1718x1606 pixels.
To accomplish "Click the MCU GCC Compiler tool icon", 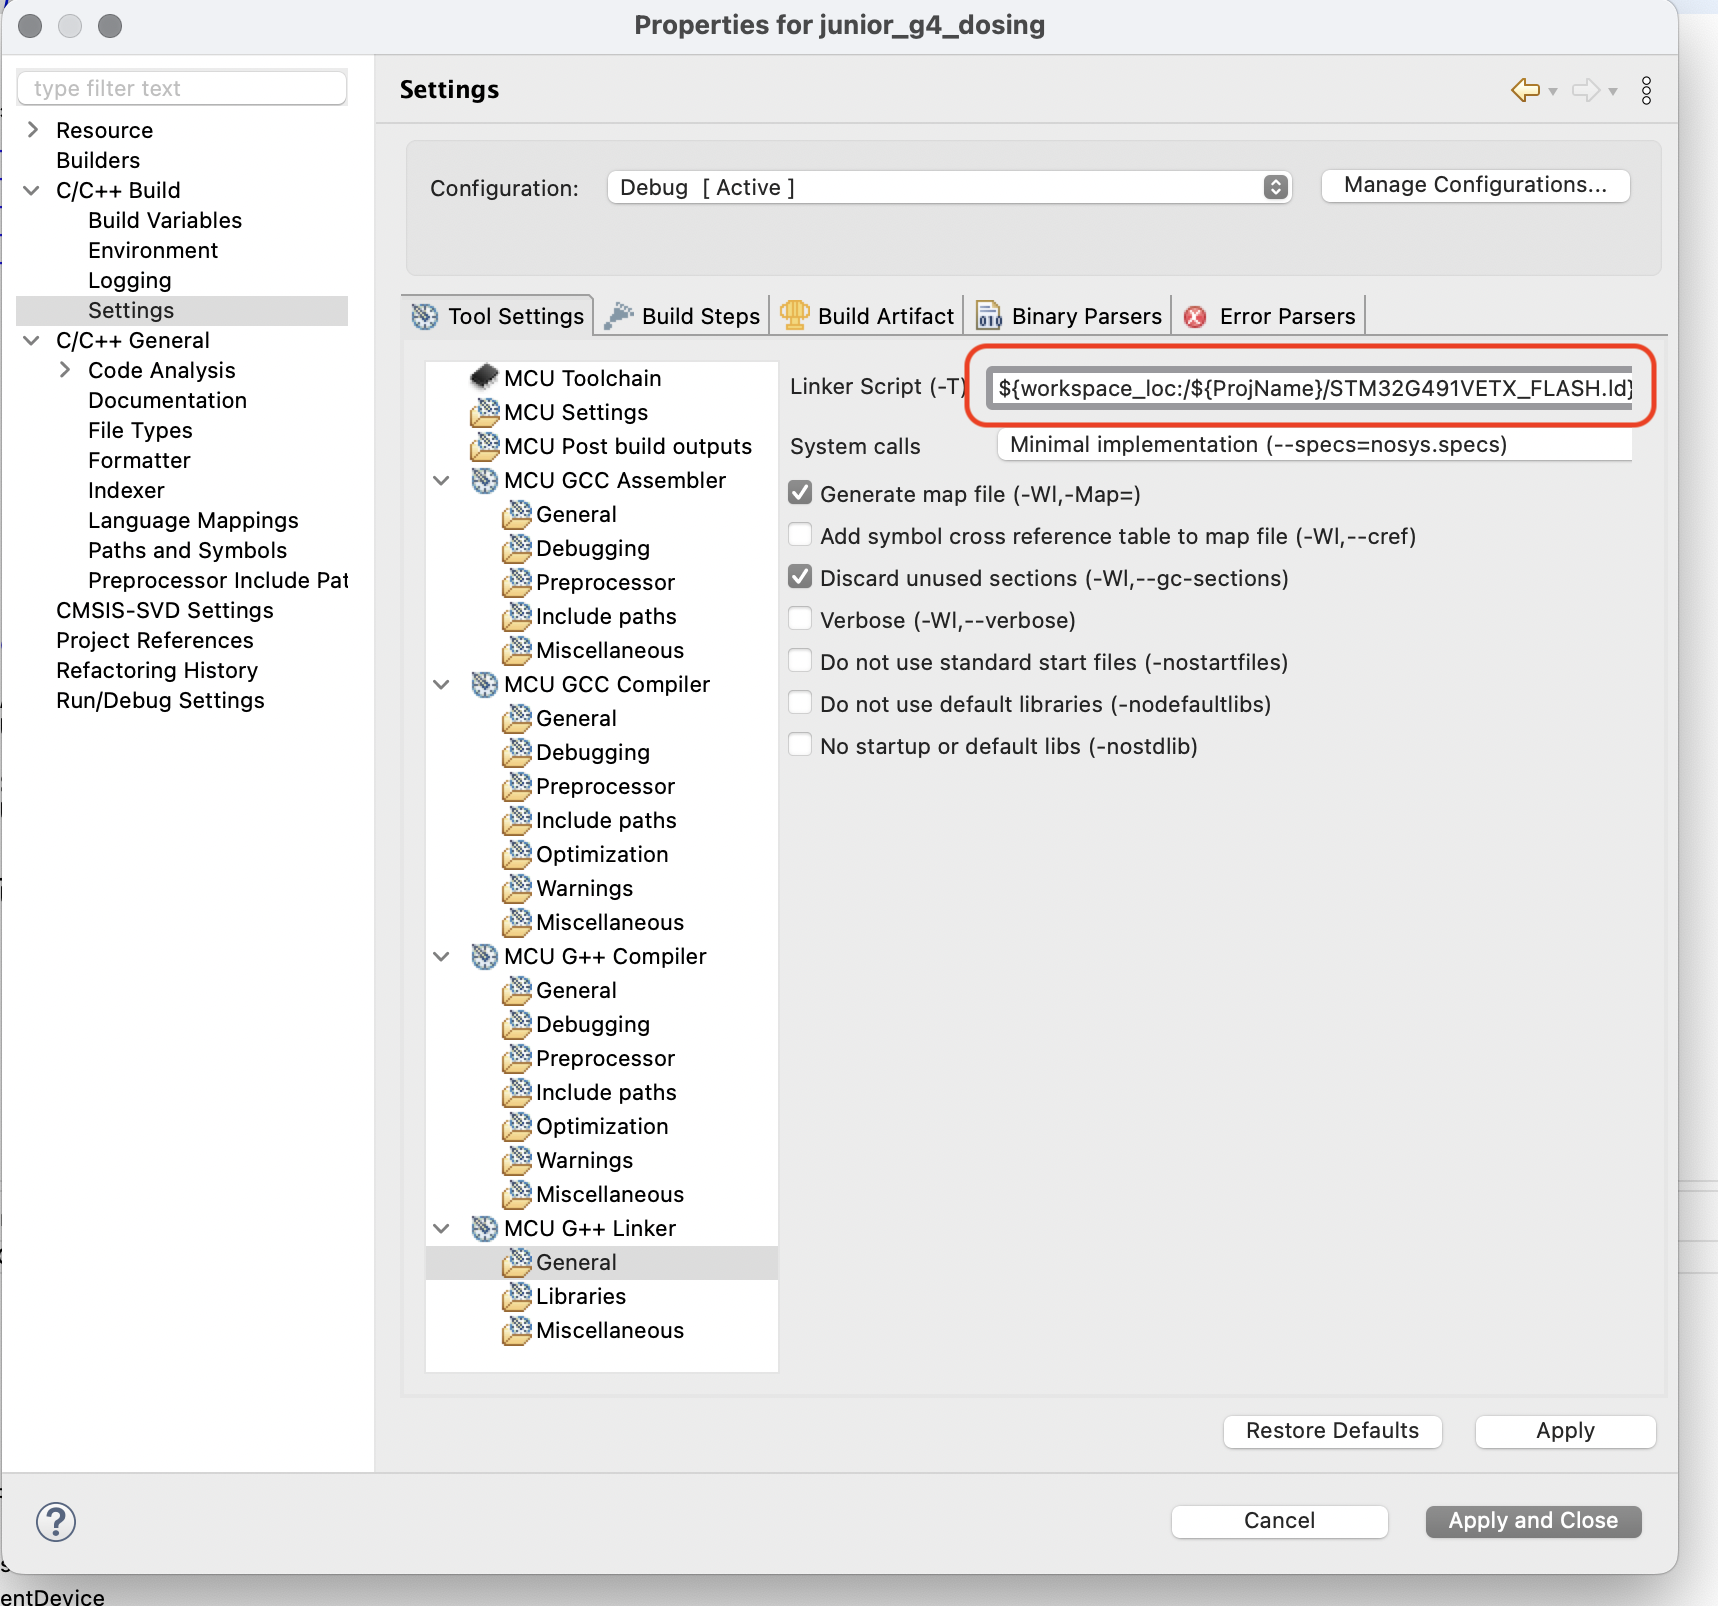I will pos(485,683).
